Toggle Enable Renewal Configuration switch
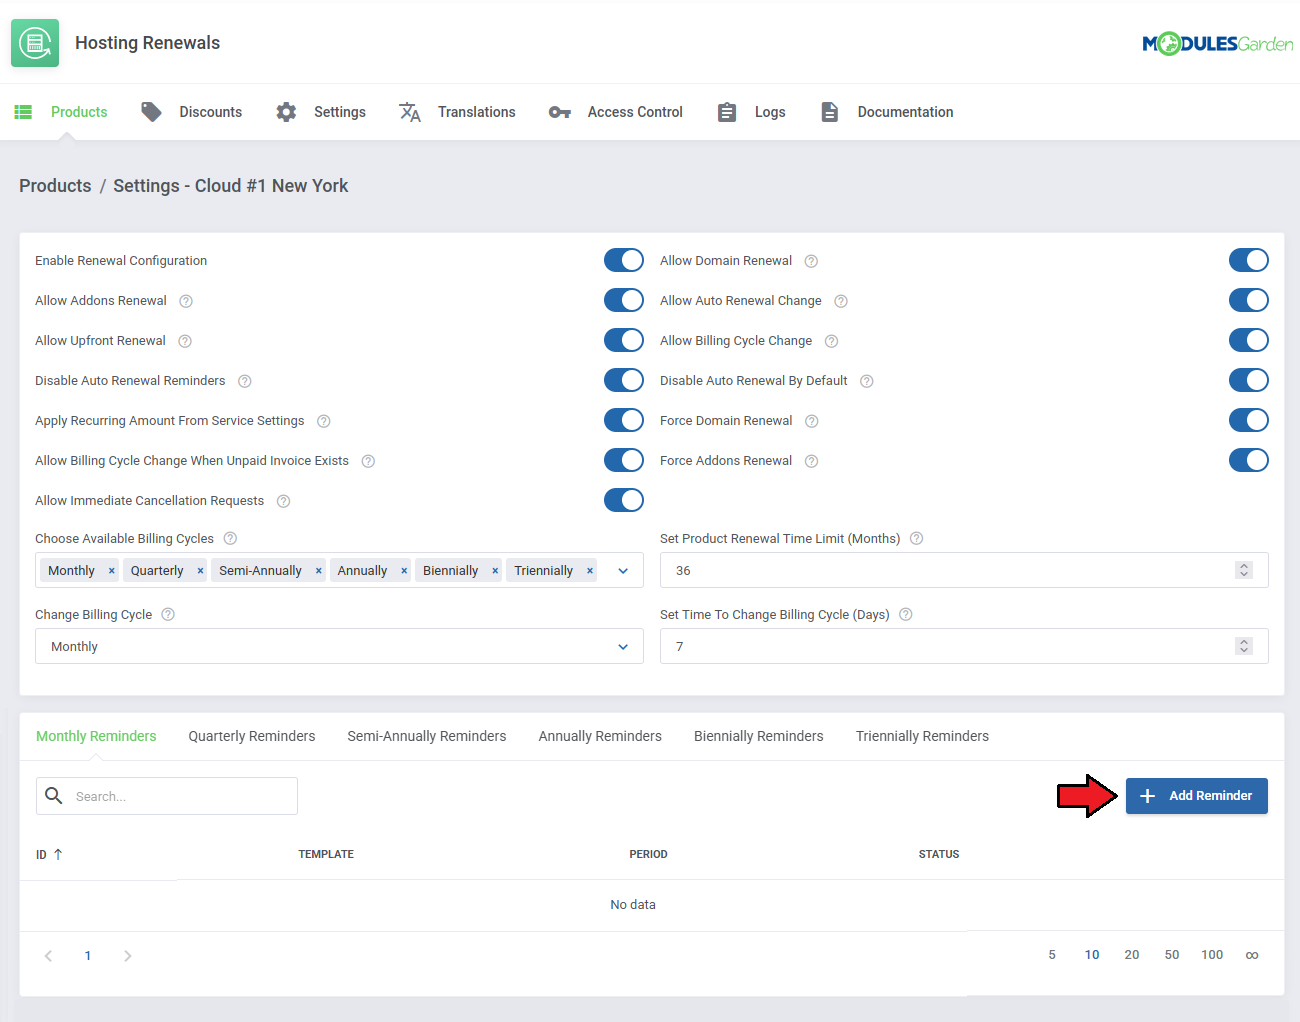 [624, 260]
